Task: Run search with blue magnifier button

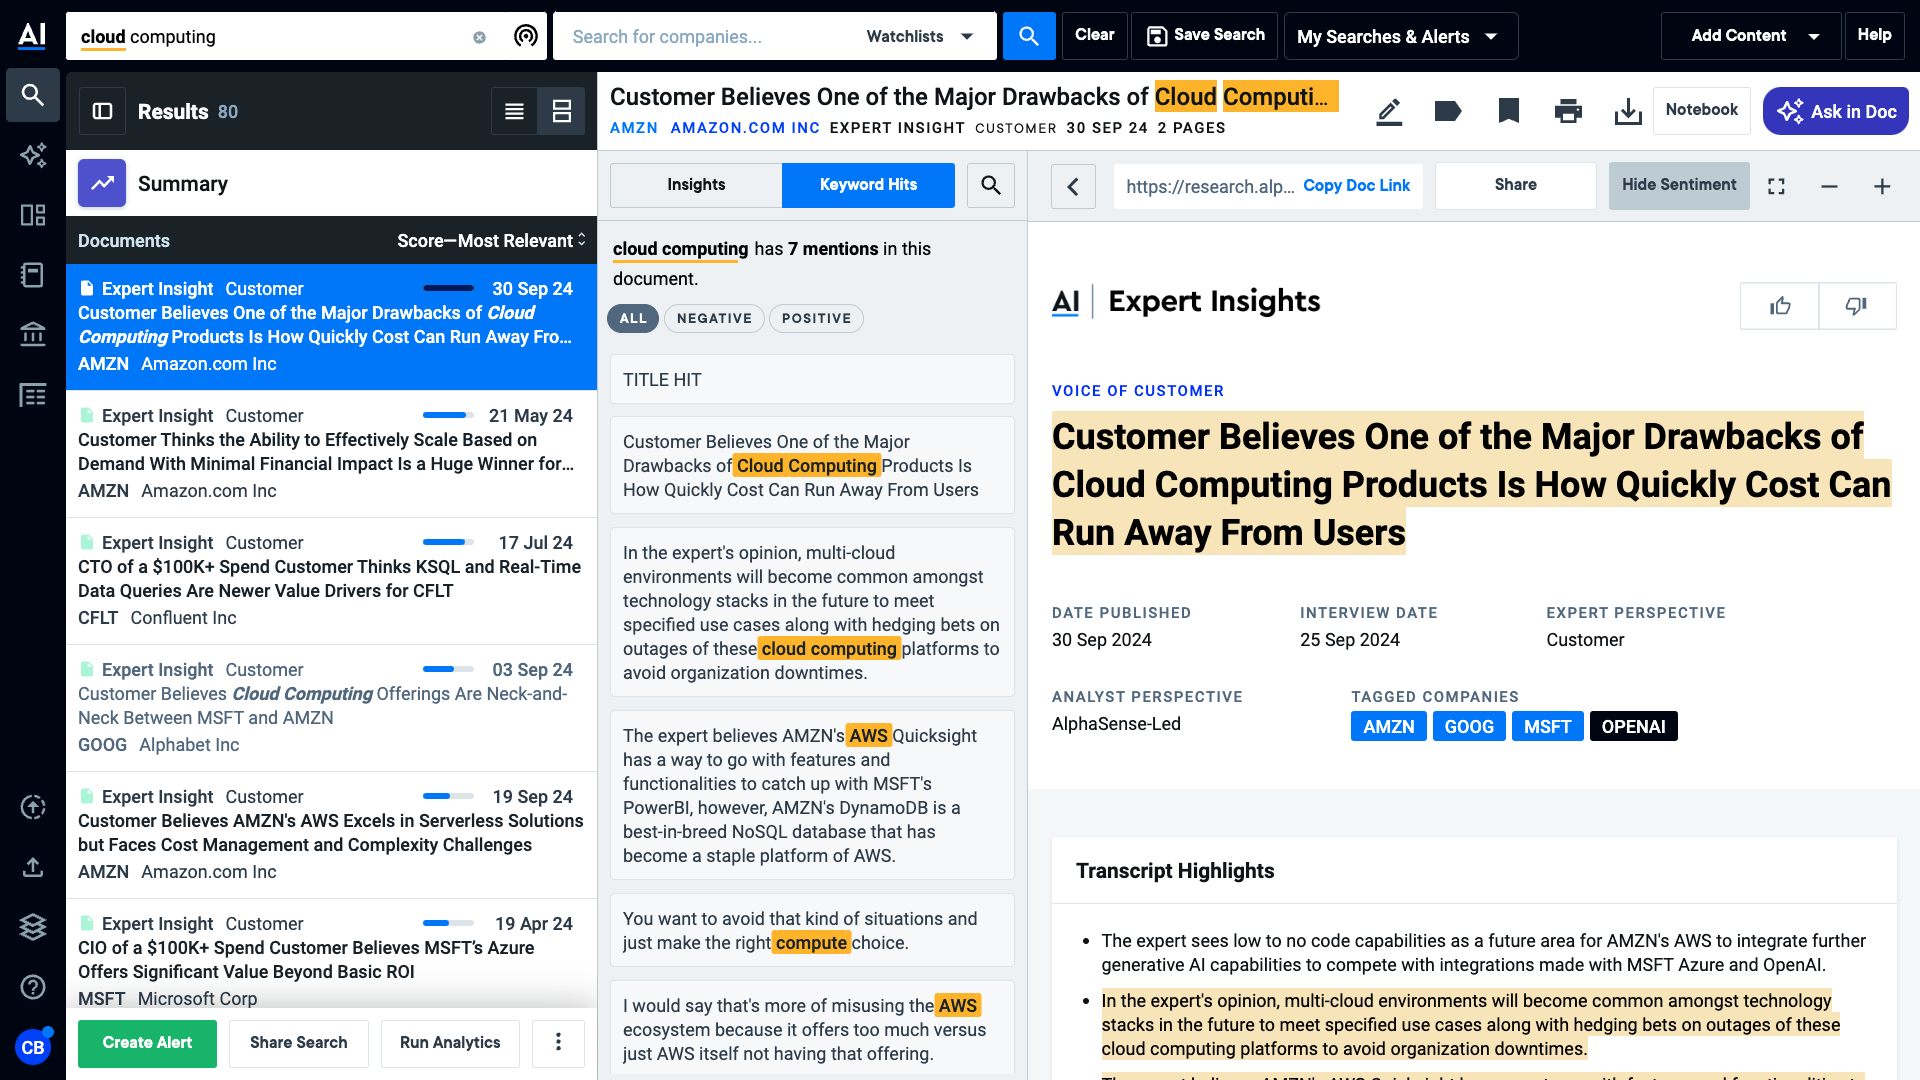Action: point(1029,36)
